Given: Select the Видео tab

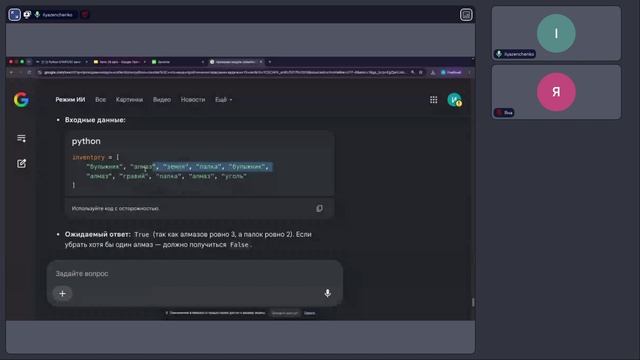Looking at the screenshot, I should pos(162,100).
